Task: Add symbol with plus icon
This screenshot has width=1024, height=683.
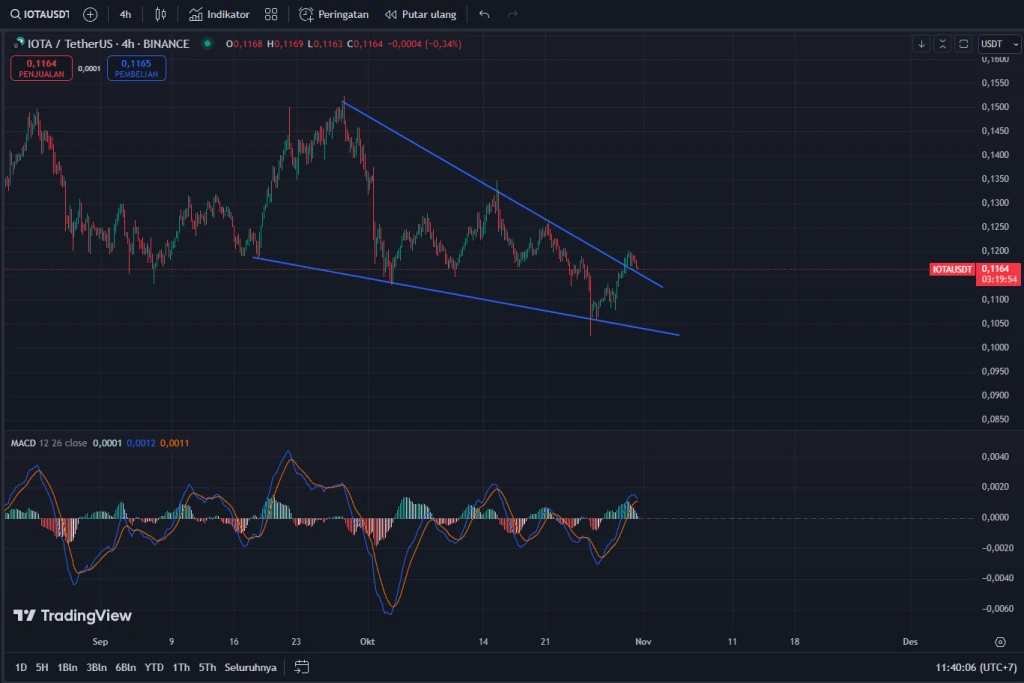Action: 90,14
